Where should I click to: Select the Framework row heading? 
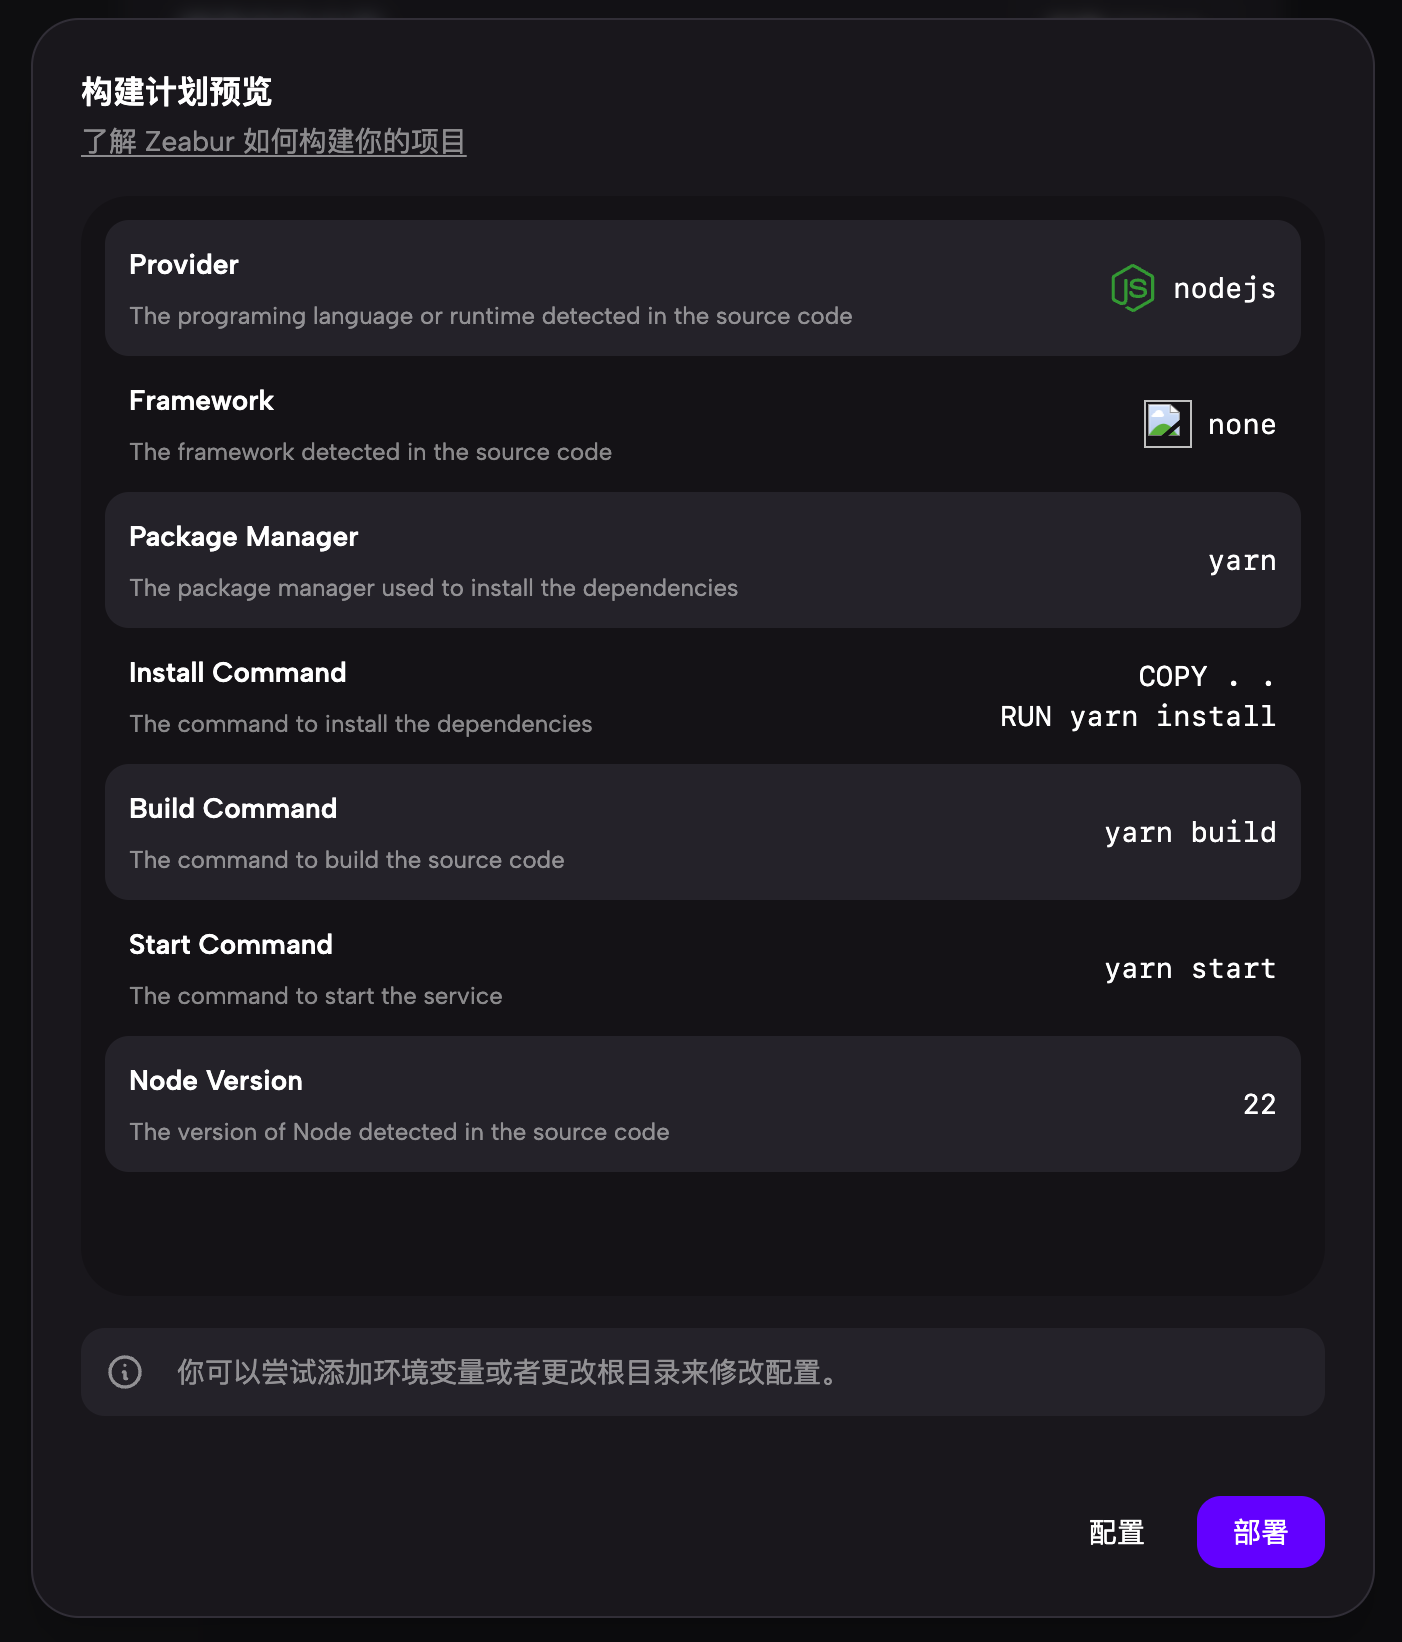click(x=201, y=401)
